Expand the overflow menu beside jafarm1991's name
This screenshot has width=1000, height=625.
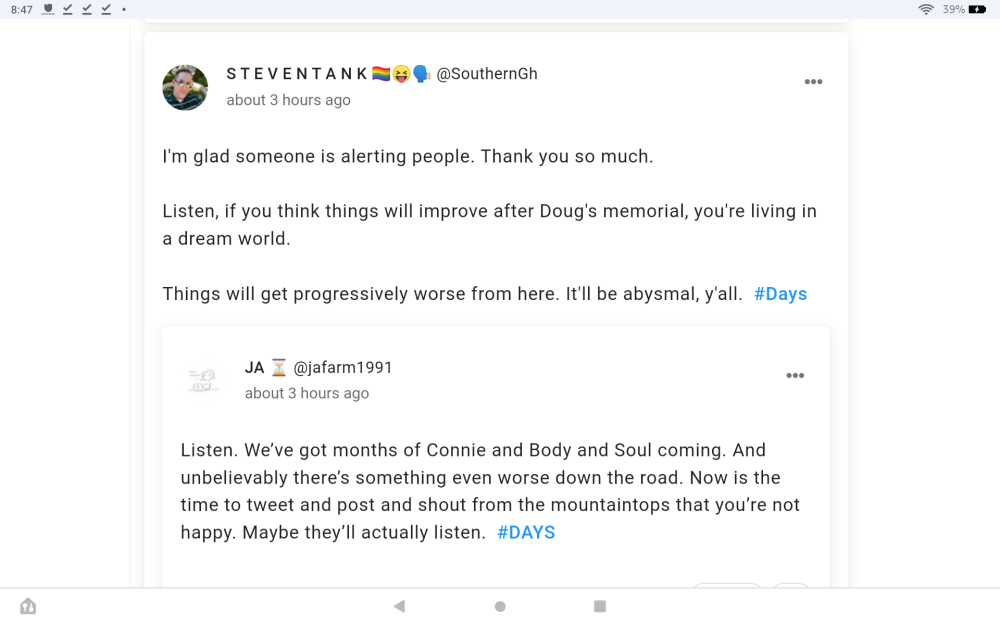[x=795, y=375]
